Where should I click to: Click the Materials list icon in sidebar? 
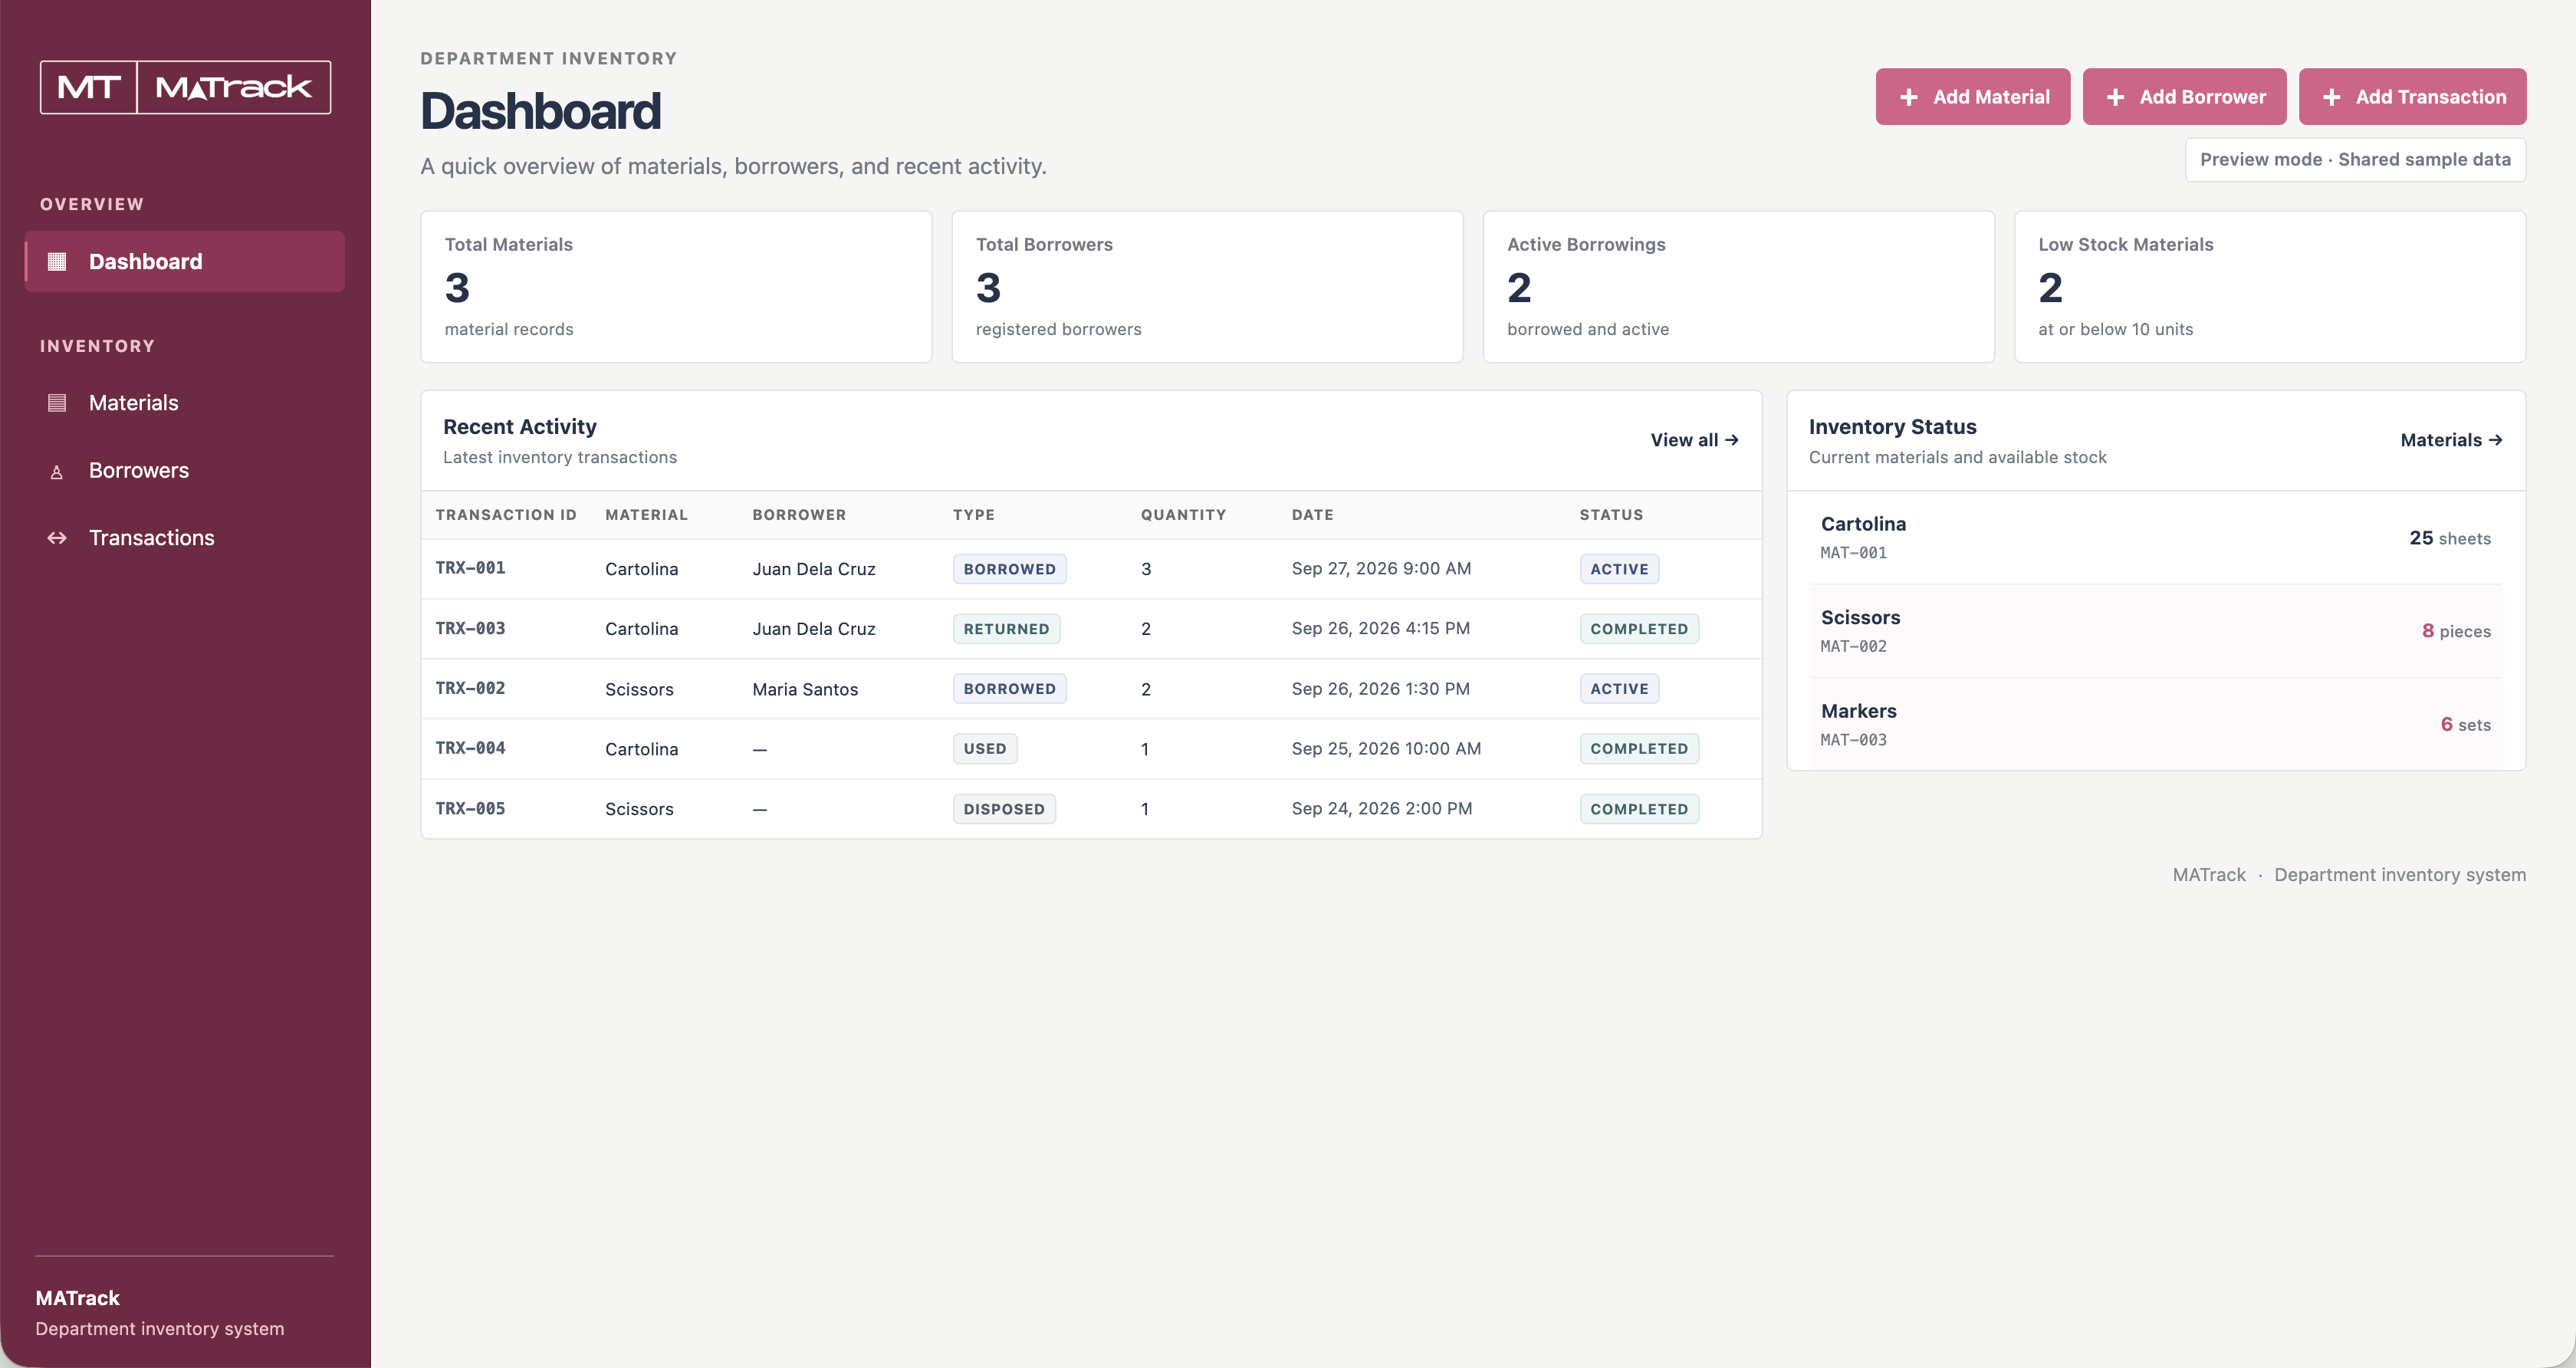coord(57,403)
